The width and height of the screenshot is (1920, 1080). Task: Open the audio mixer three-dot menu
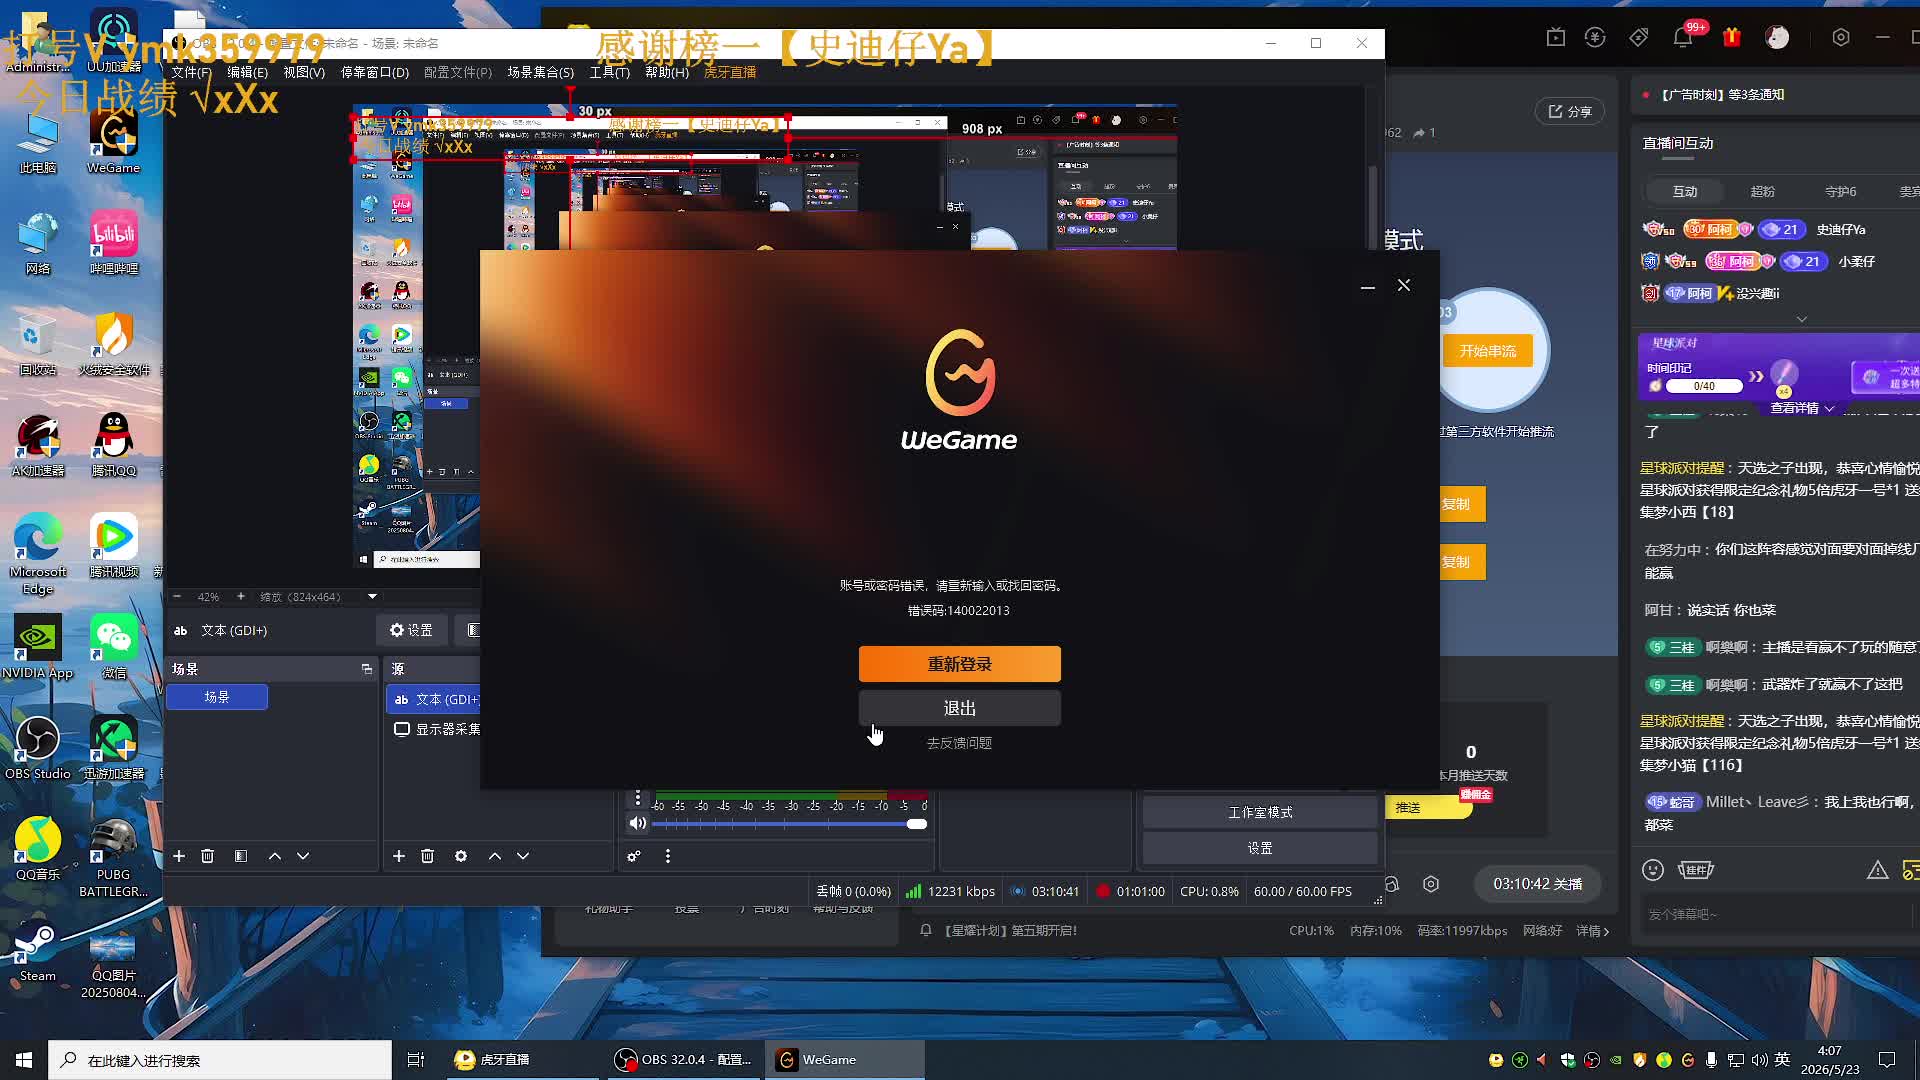668,856
